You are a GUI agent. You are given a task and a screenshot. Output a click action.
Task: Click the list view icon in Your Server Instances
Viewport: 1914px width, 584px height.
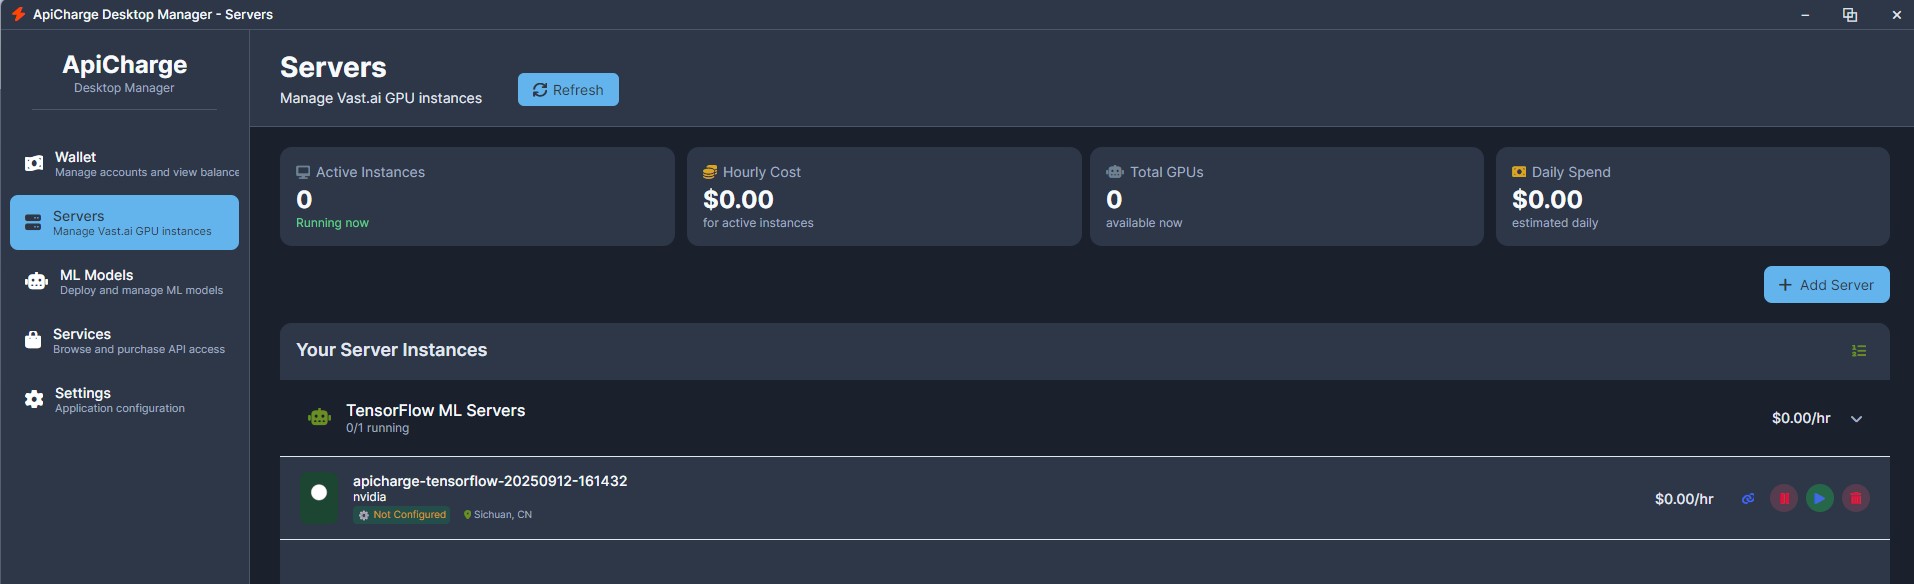coord(1859,351)
